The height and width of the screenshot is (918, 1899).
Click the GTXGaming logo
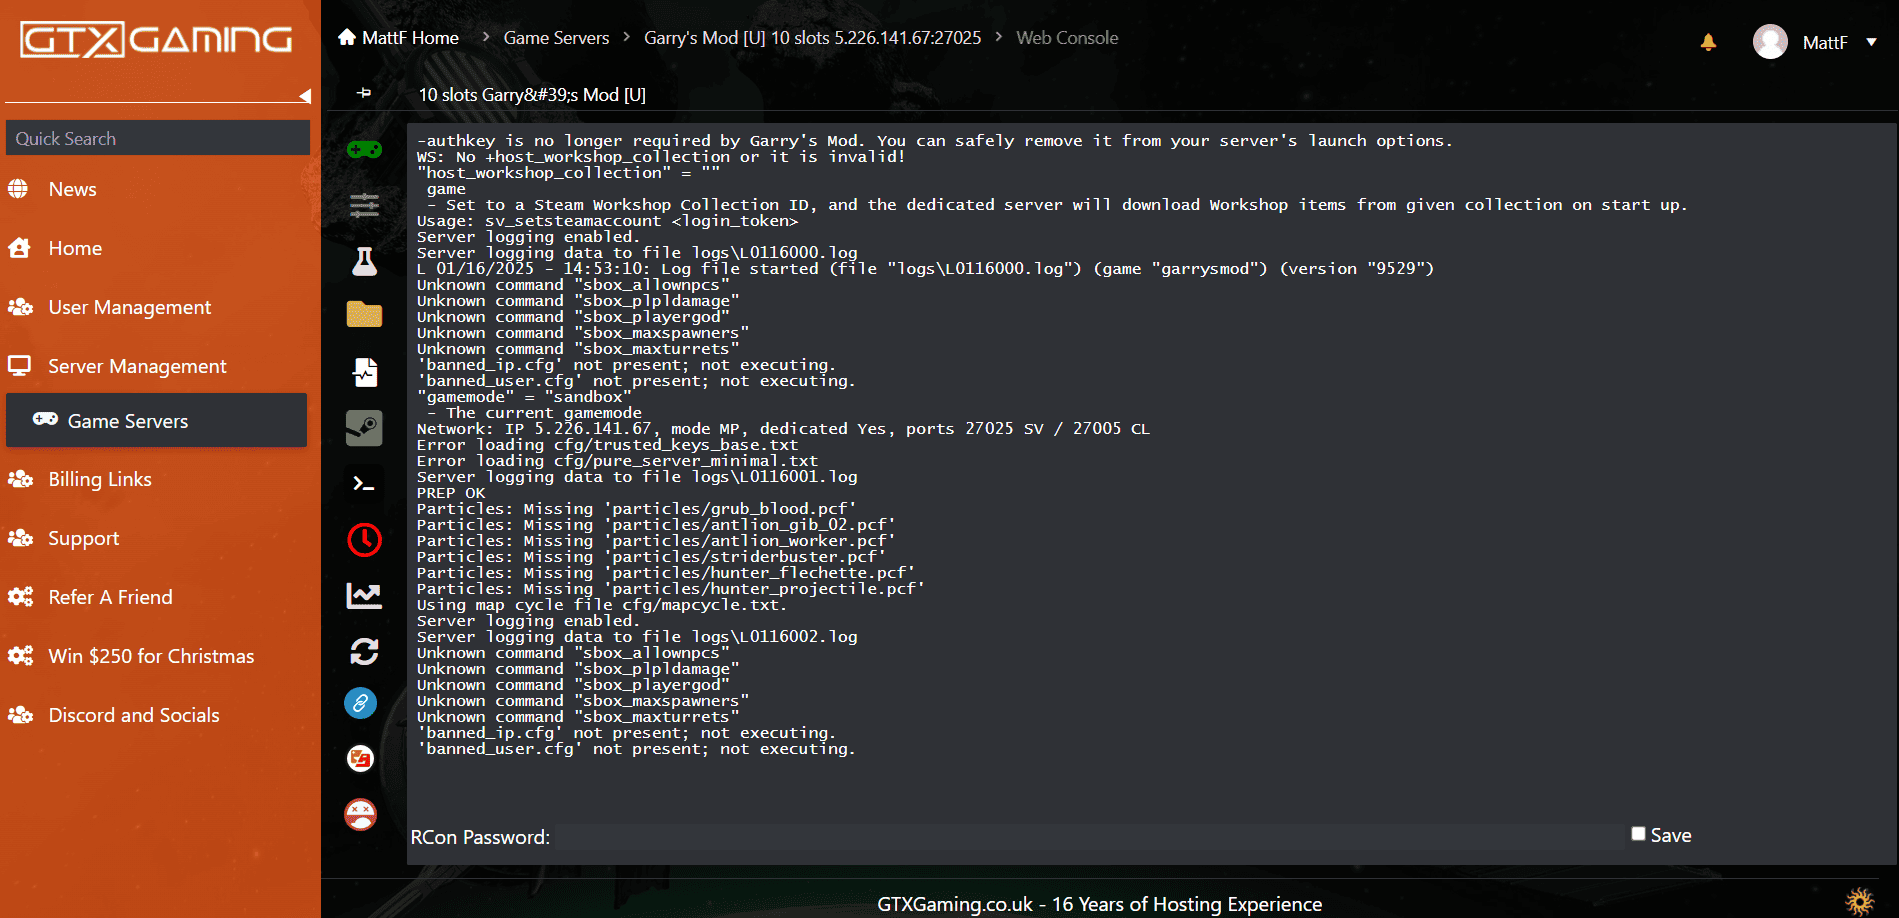[x=157, y=40]
